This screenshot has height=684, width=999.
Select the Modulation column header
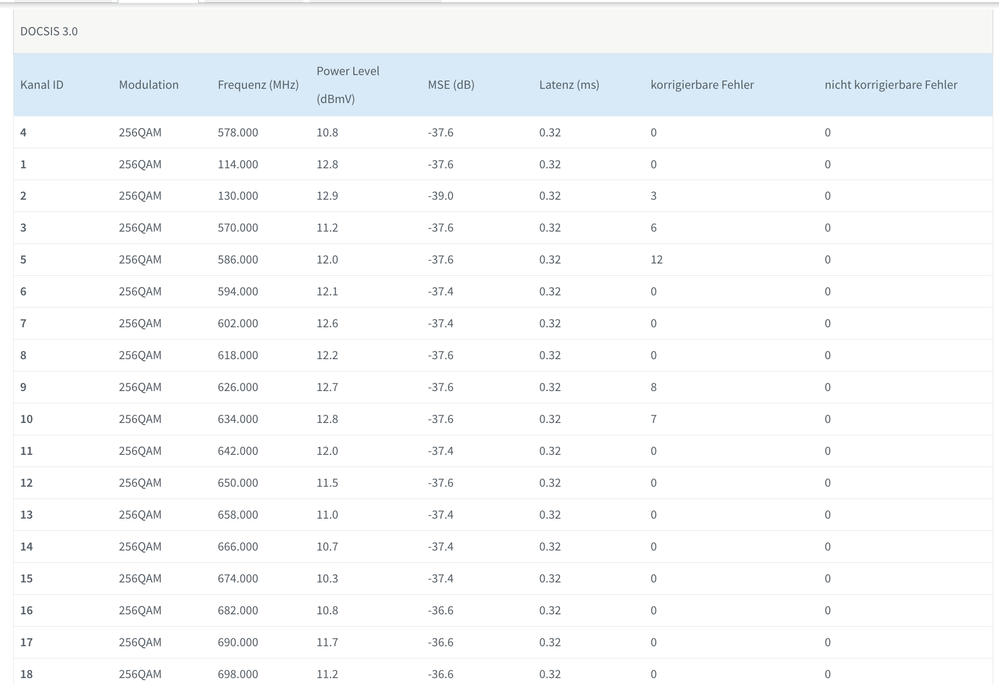[148, 85]
